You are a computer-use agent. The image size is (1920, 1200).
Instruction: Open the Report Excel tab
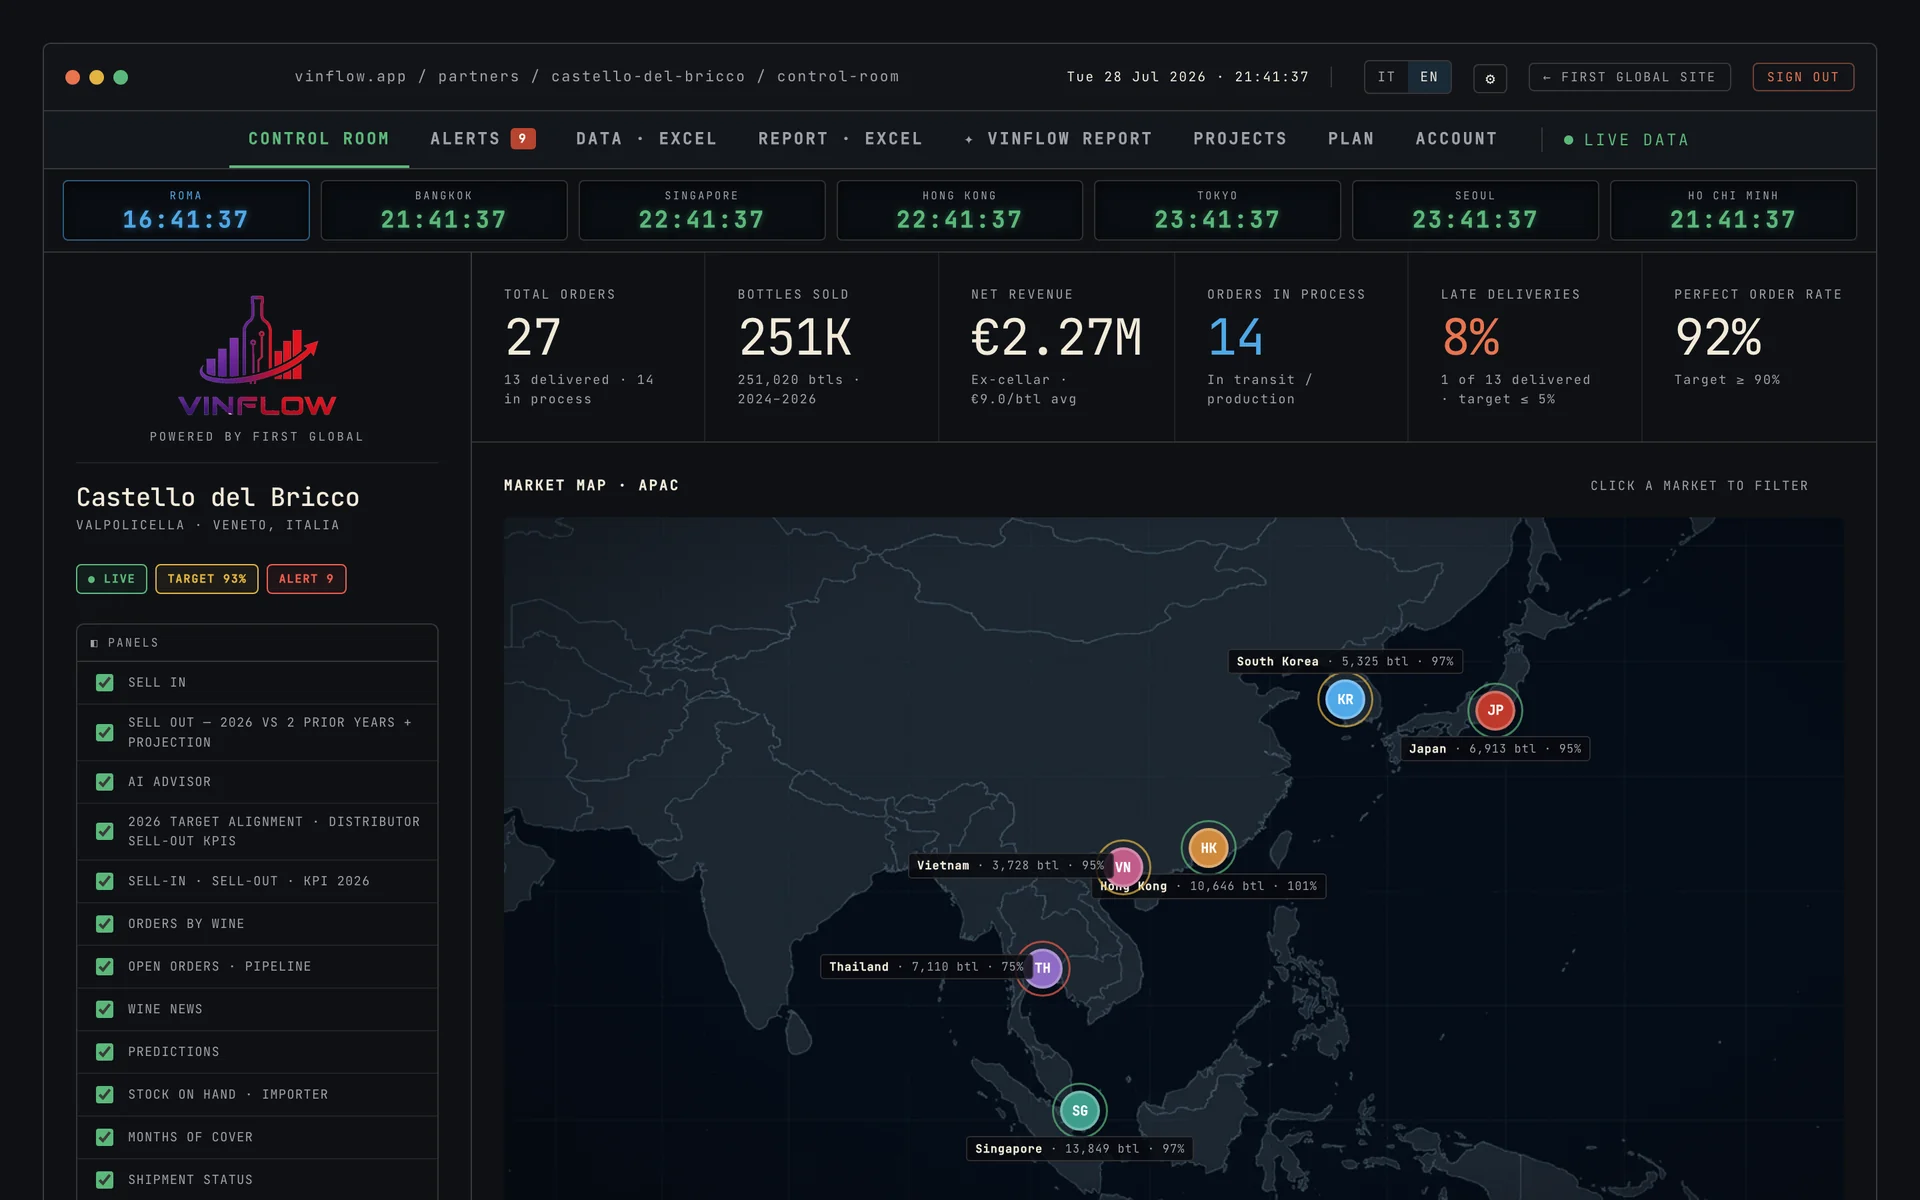tap(840, 139)
